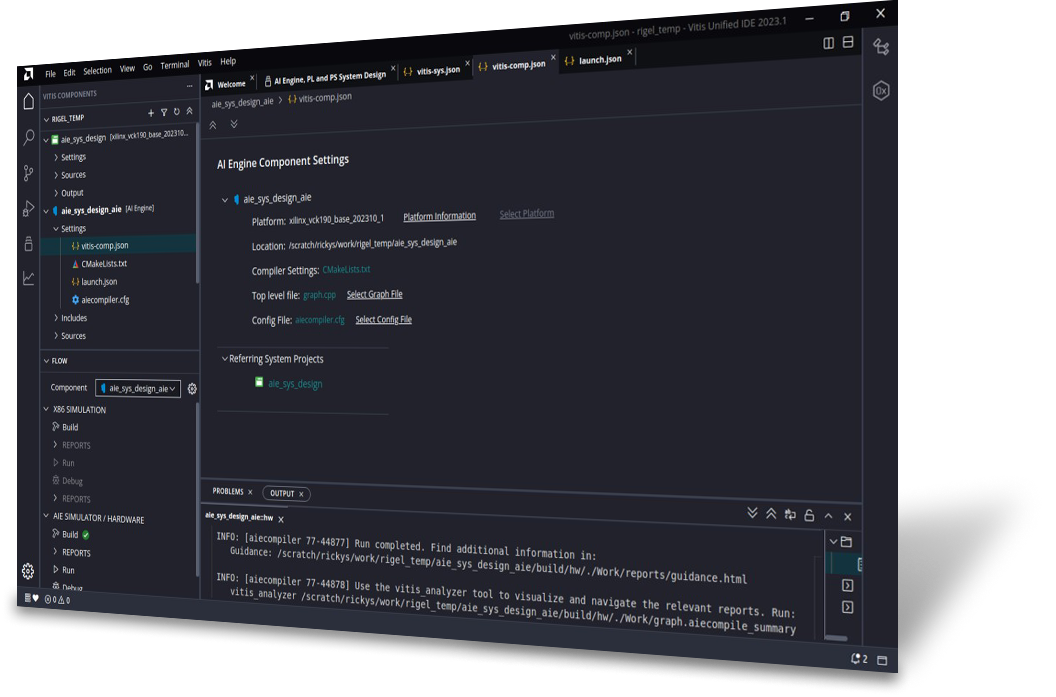Toggle word wrap in output panel
The width and height of the screenshot is (1056, 697).
click(790, 515)
